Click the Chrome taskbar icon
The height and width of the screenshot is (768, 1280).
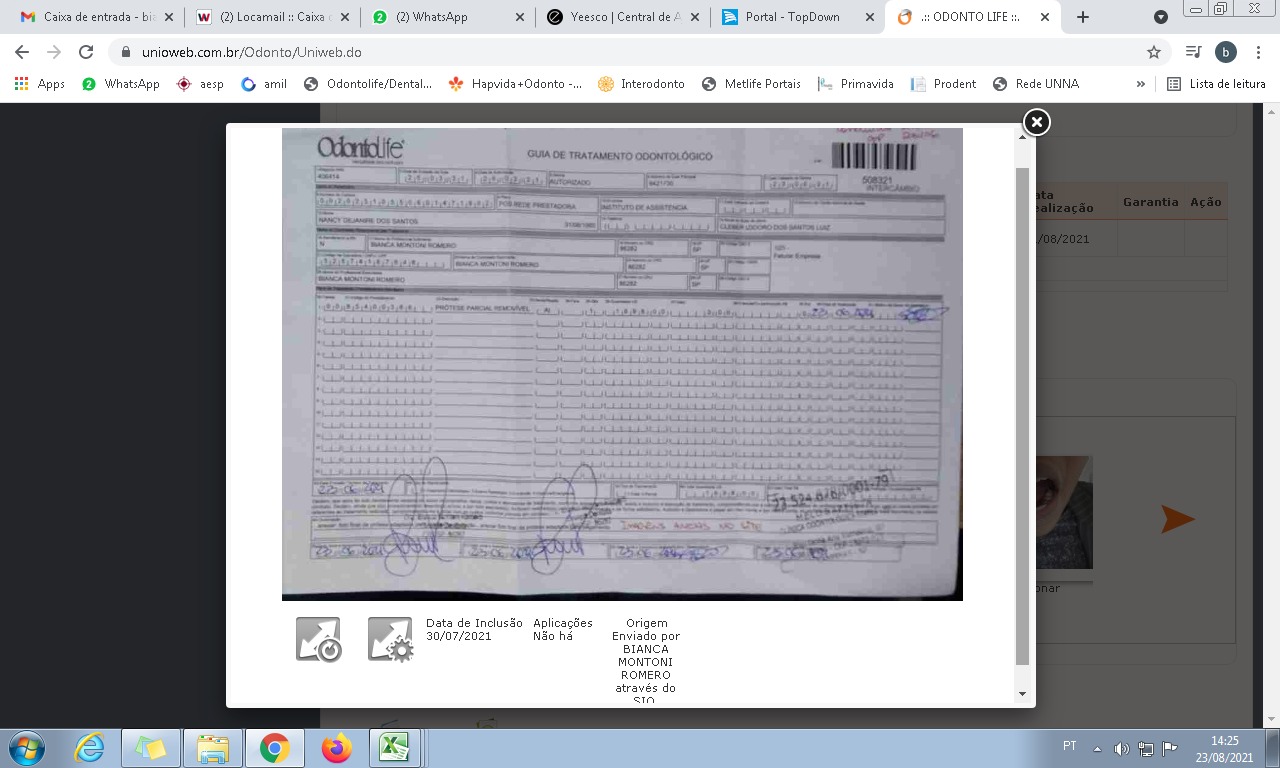pyautogui.click(x=275, y=748)
